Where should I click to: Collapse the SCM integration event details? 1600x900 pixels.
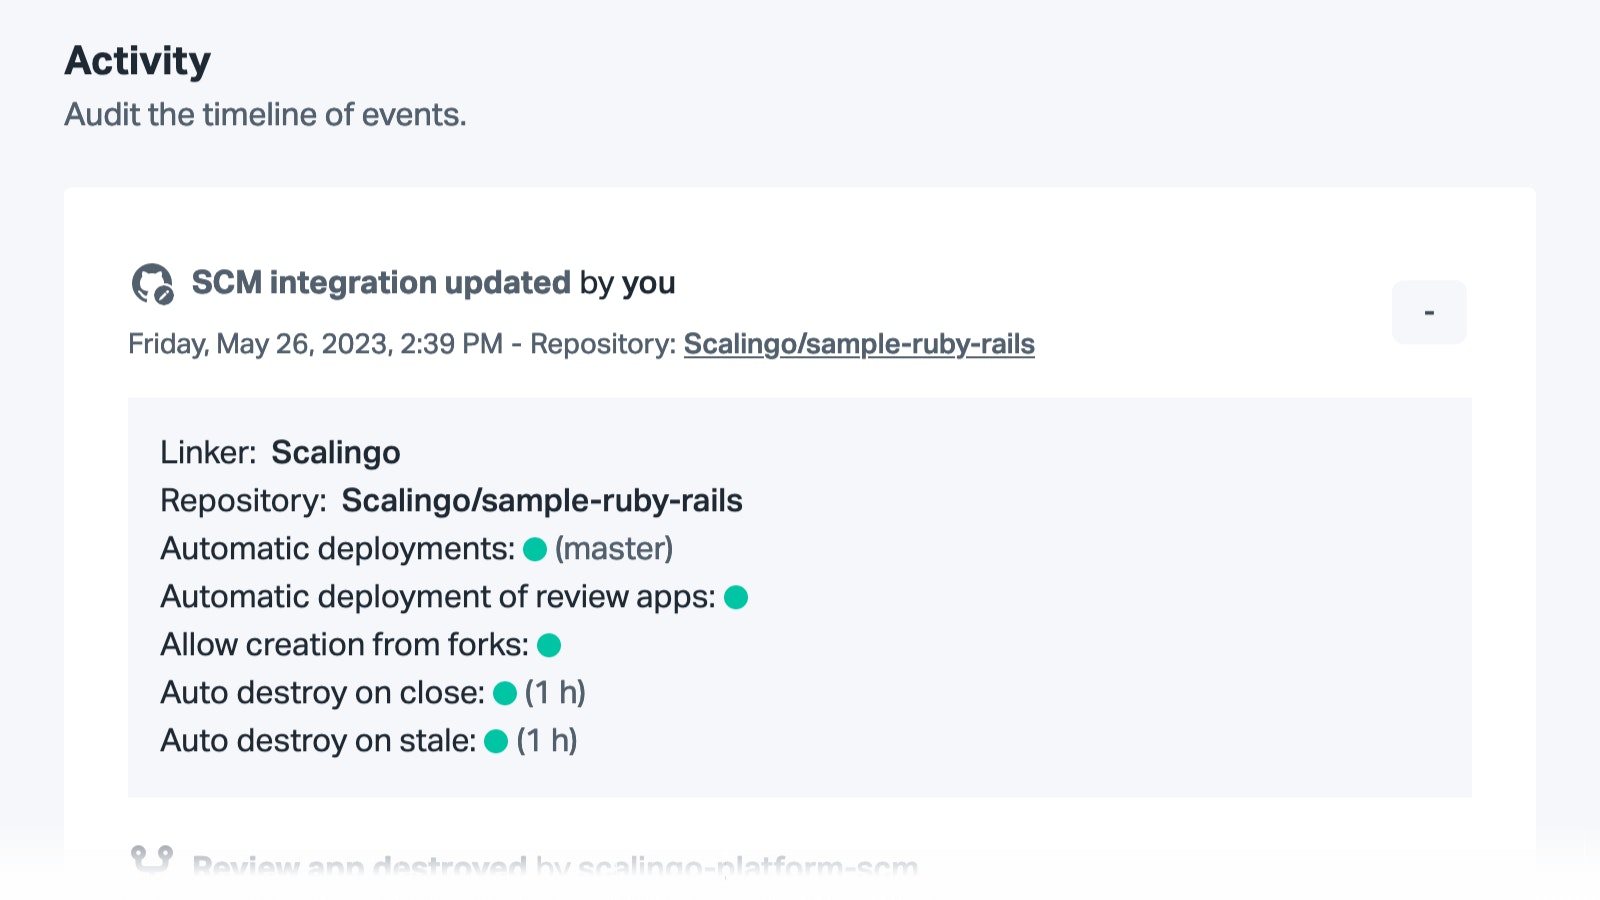[x=1429, y=312]
